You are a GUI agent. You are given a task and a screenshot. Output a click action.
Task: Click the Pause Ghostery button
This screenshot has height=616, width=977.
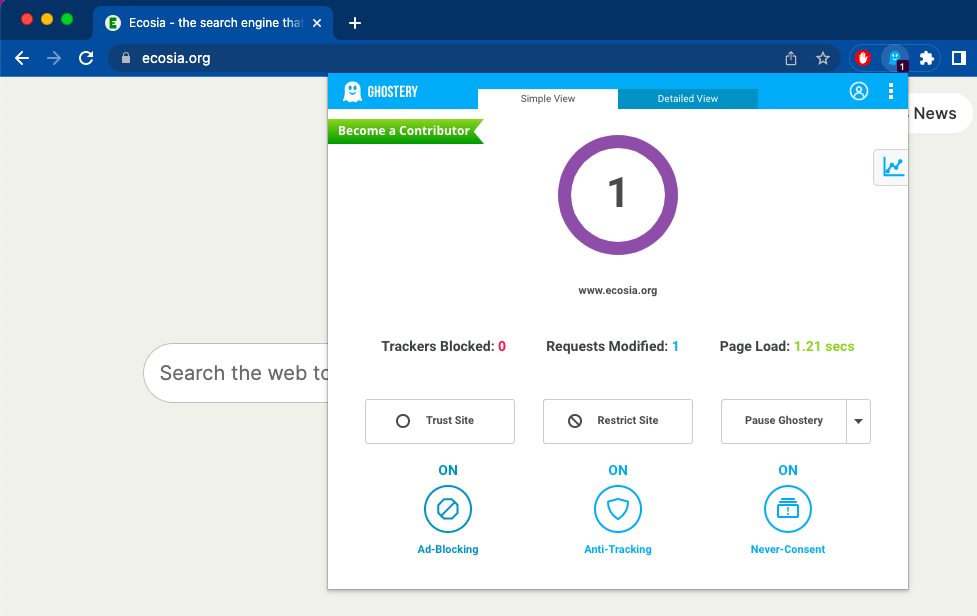pyautogui.click(x=784, y=422)
